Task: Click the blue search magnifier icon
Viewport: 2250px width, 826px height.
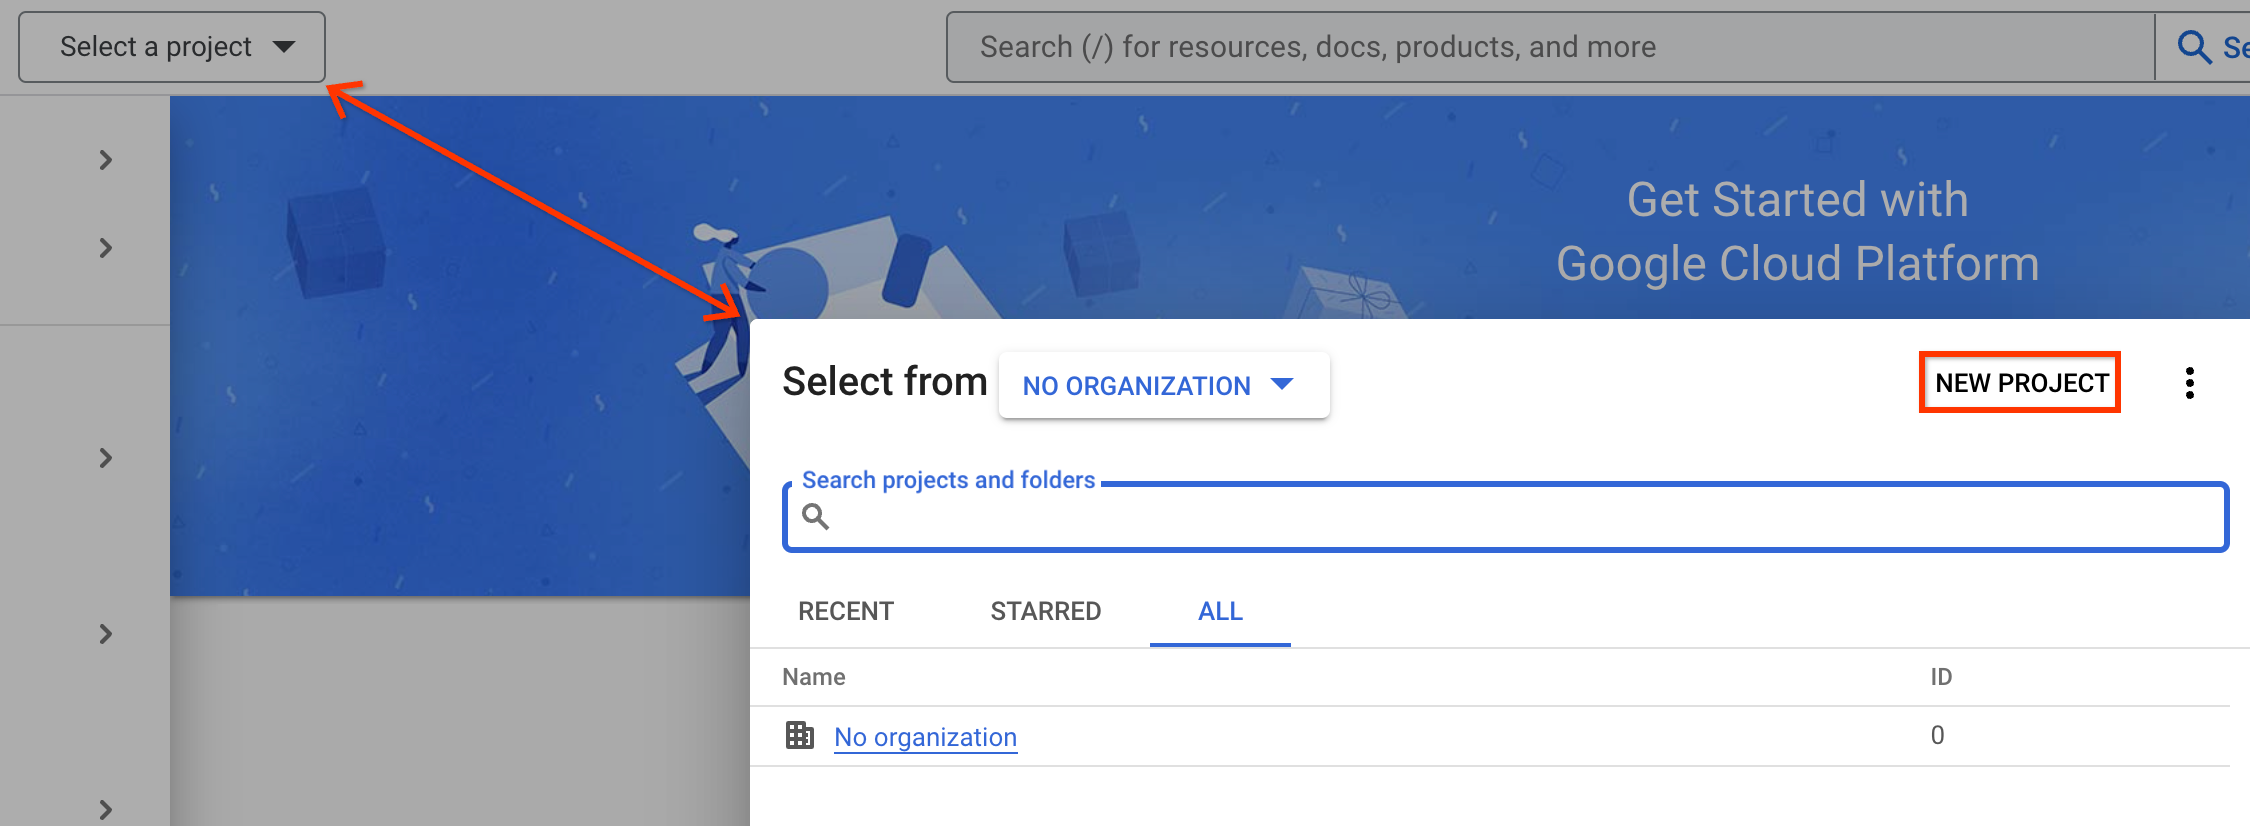Action: pyautogui.click(x=2193, y=47)
